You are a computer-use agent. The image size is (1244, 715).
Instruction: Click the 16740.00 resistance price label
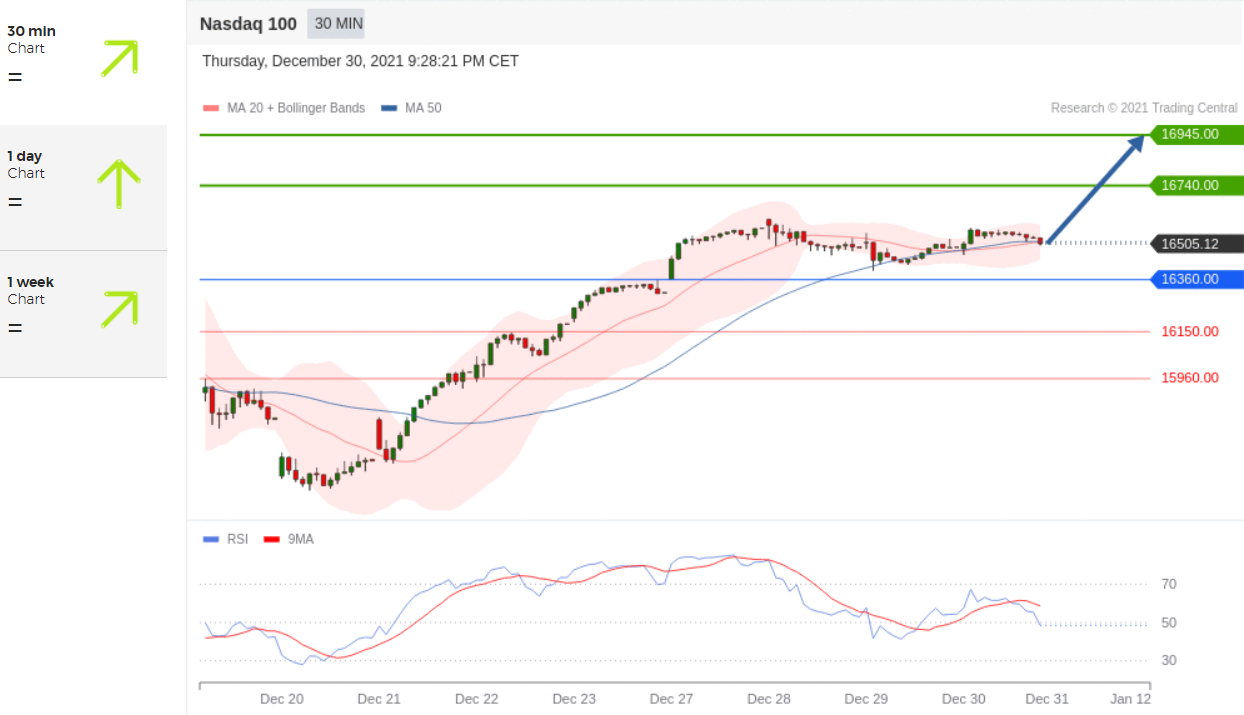pos(1197,185)
